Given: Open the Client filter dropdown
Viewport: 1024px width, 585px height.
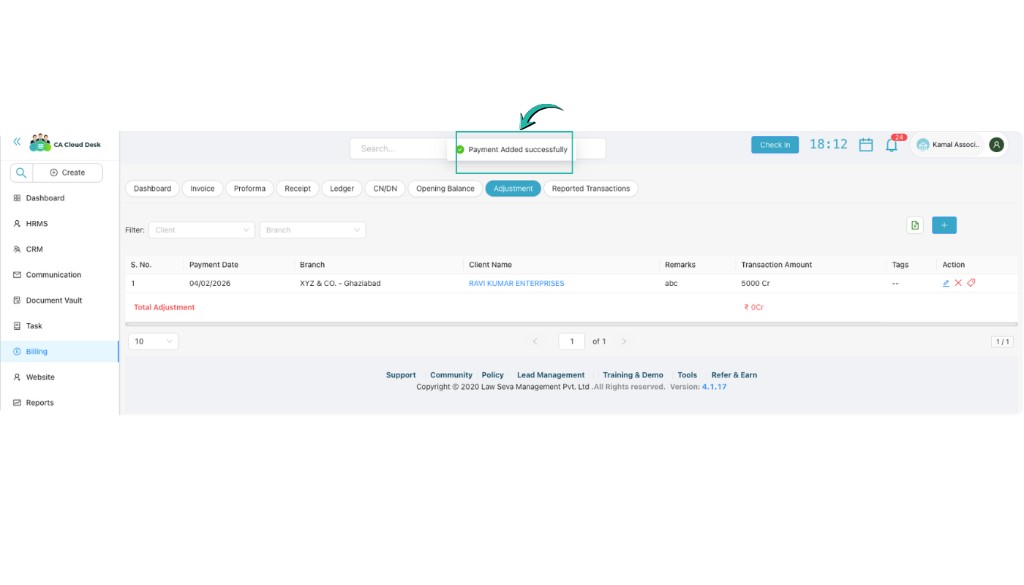Looking at the screenshot, I should pos(203,229).
